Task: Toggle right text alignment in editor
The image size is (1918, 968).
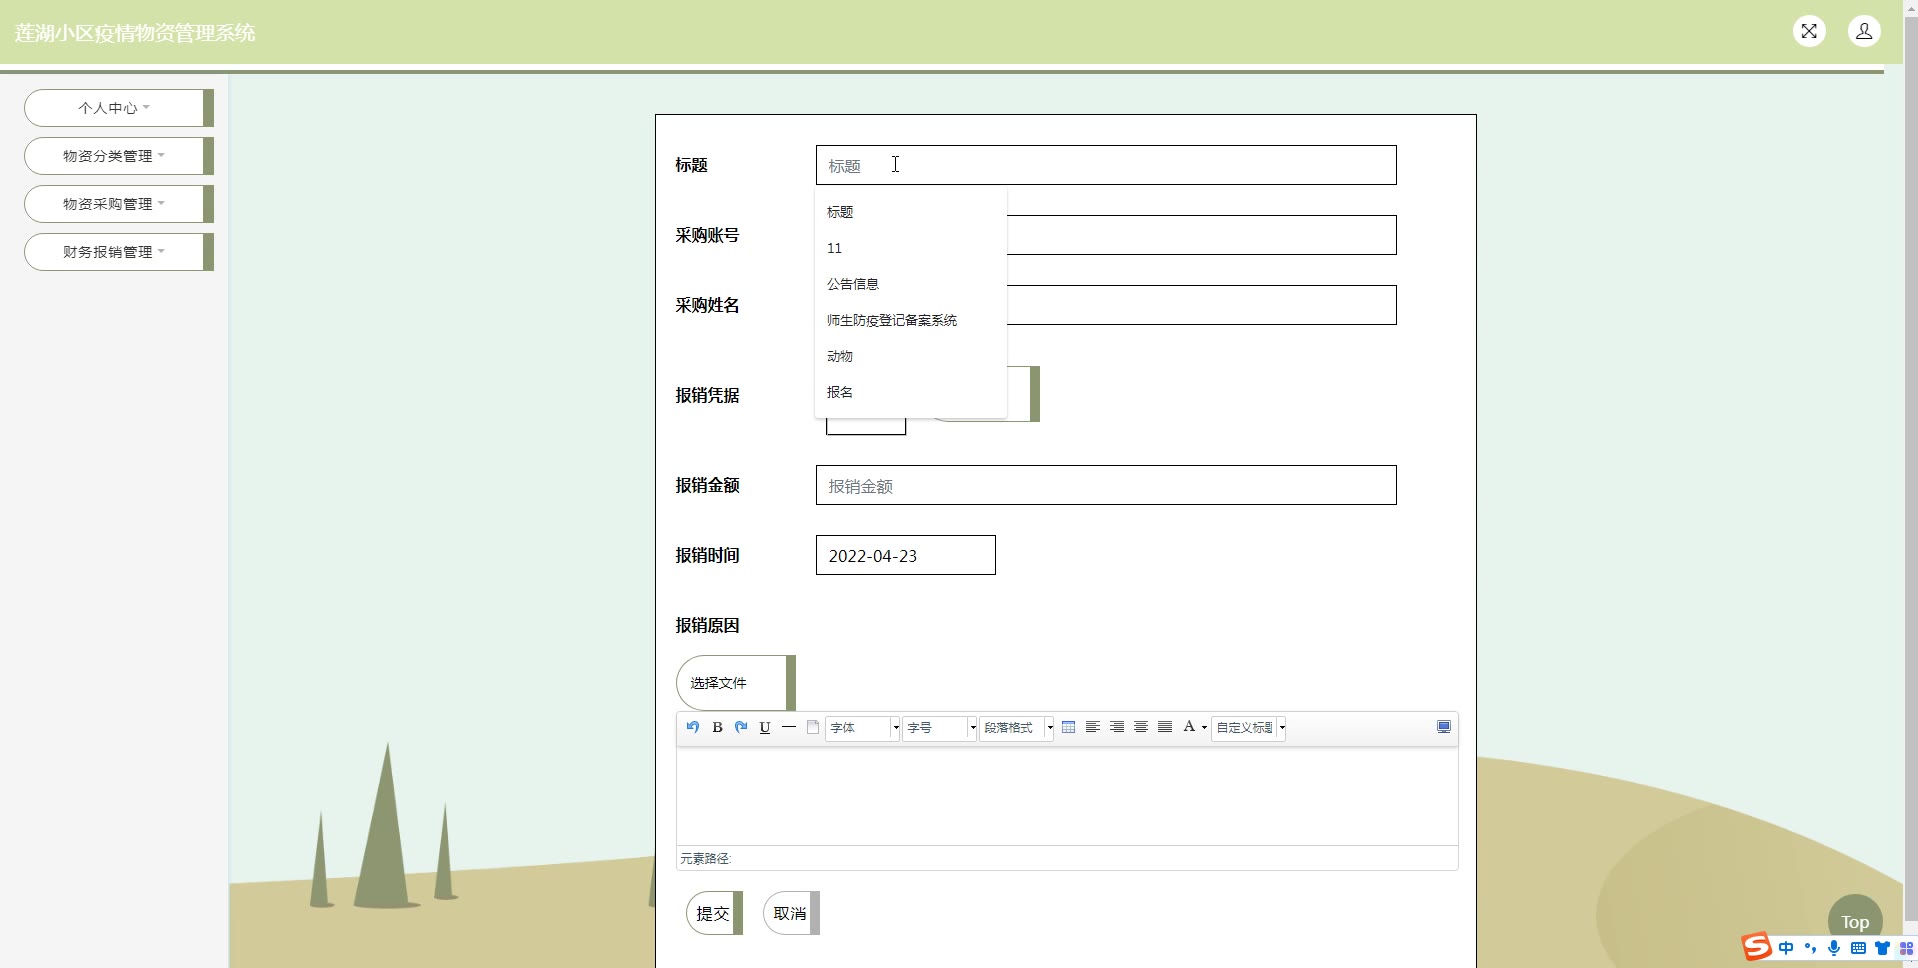Action: point(1117,727)
